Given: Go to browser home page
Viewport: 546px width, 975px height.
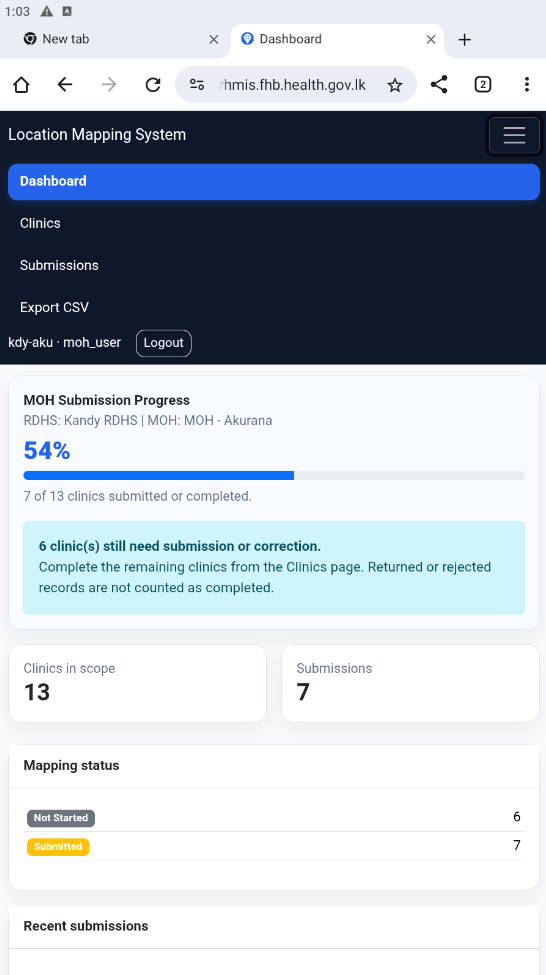Looking at the screenshot, I should point(21,85).
